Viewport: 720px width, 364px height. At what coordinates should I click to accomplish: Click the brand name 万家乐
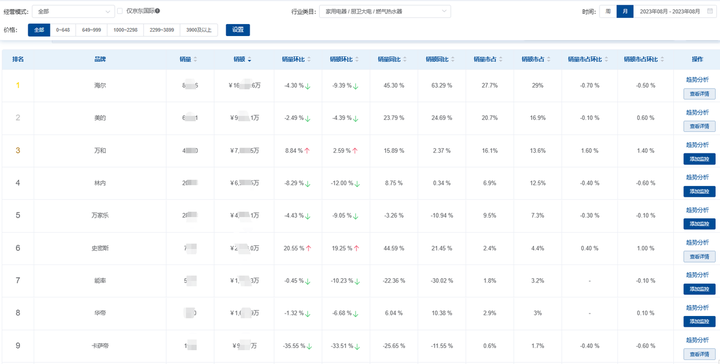(100, 215)
